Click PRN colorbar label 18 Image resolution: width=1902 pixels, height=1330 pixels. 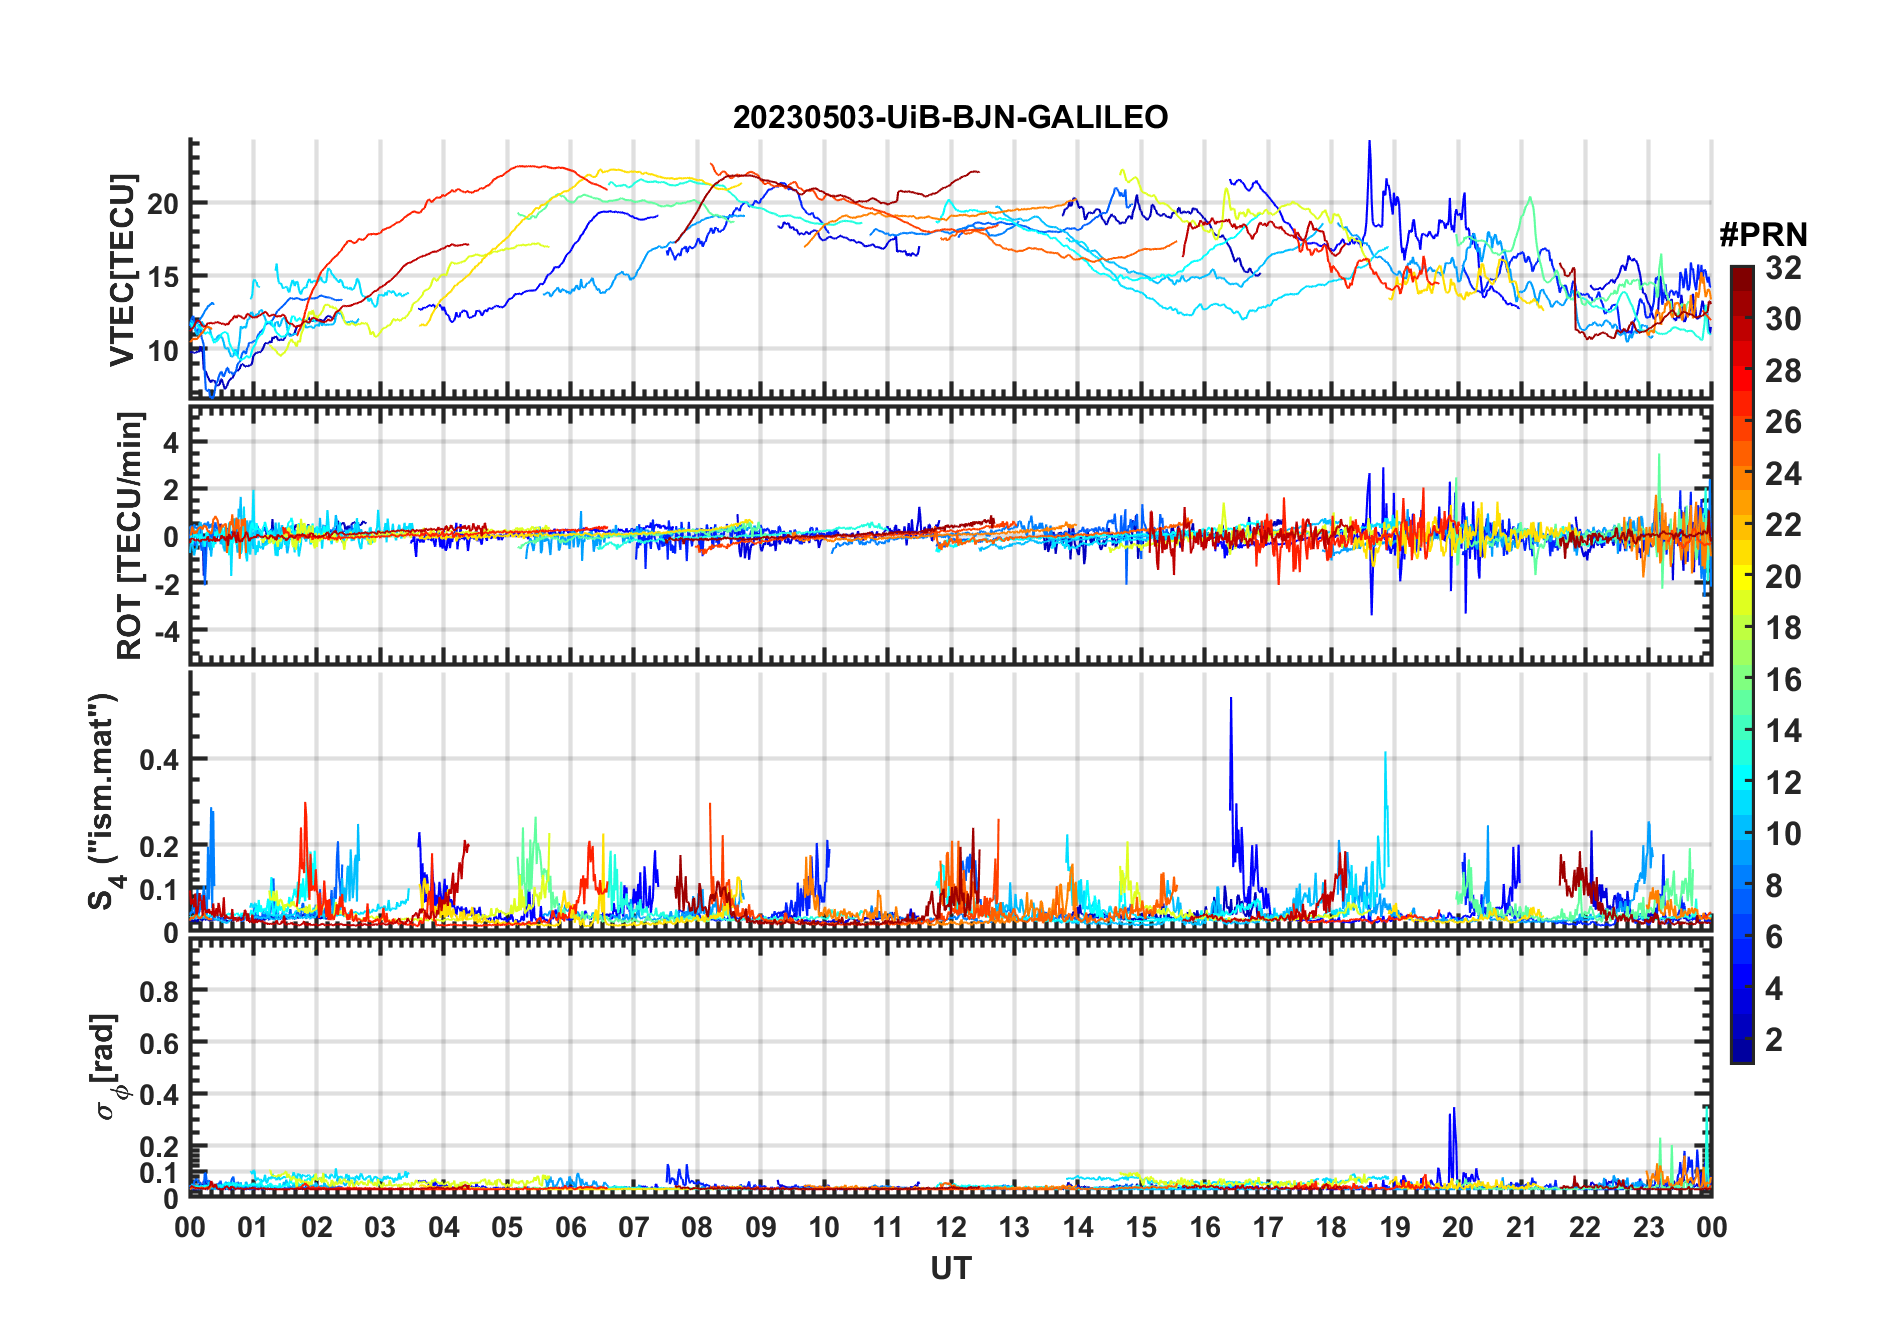click(1783, 628)
